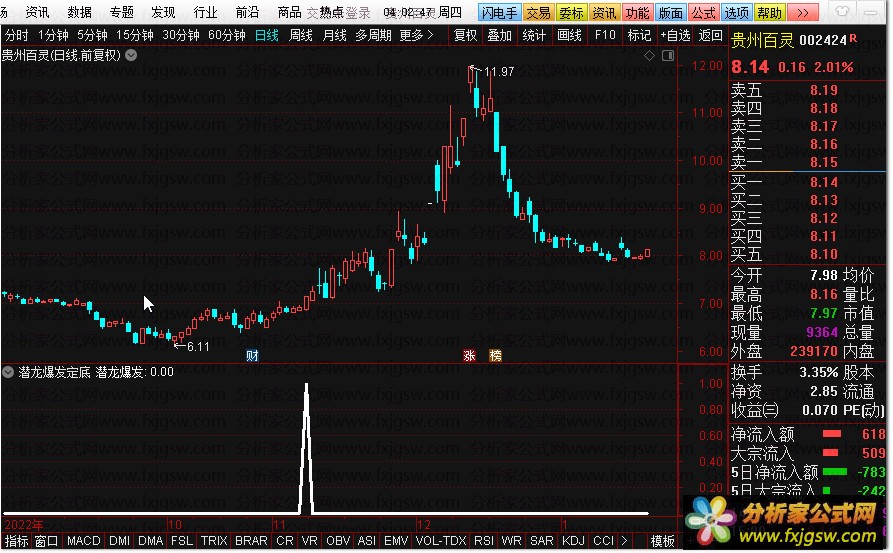Image resolution: width=893 pixels, height=553 pixels.
Task: Switch indicator to FSL
Action: (182, 541)
